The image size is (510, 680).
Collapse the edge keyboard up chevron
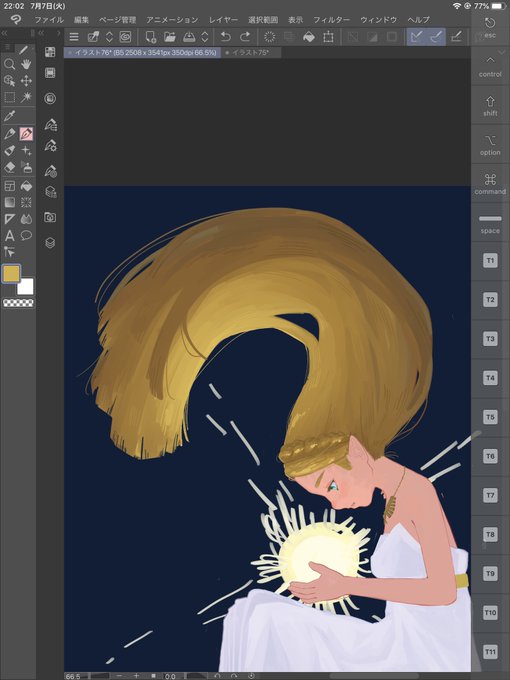click(x=490, y=60)
